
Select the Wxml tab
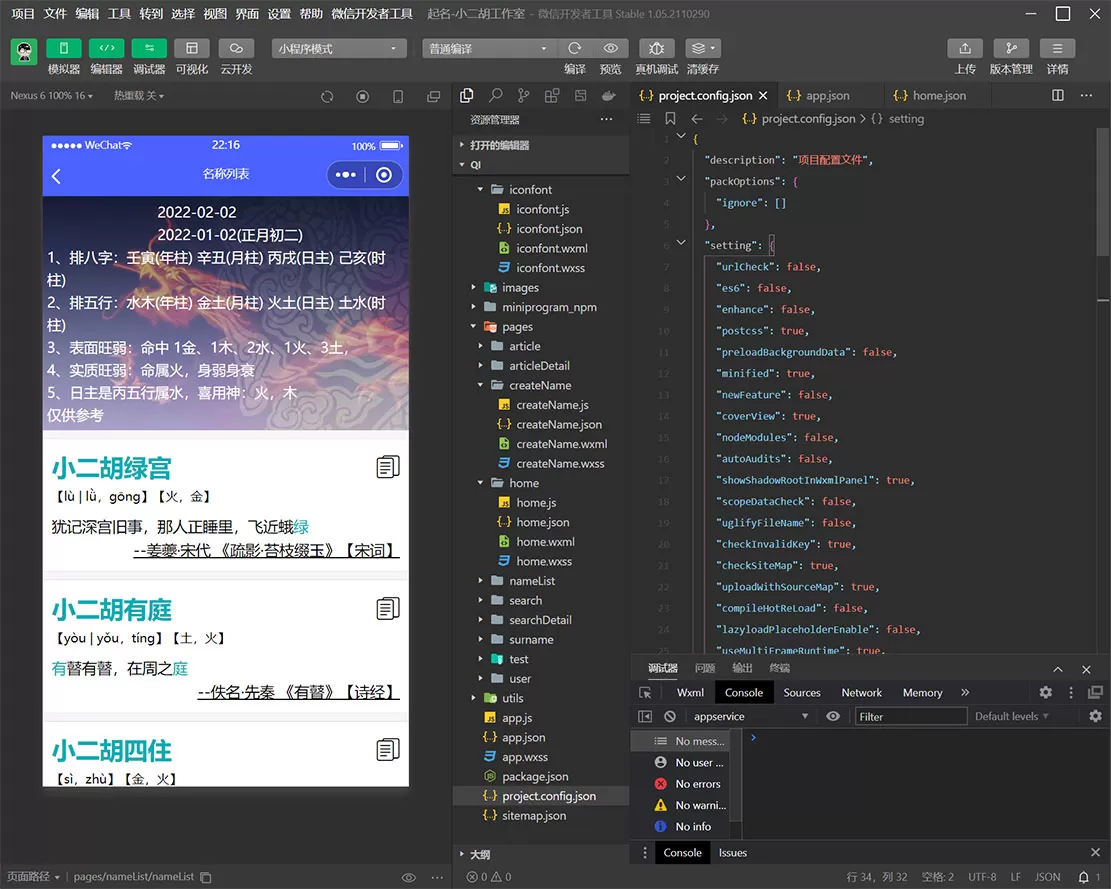pyautogui.click(x=690, y=693)
